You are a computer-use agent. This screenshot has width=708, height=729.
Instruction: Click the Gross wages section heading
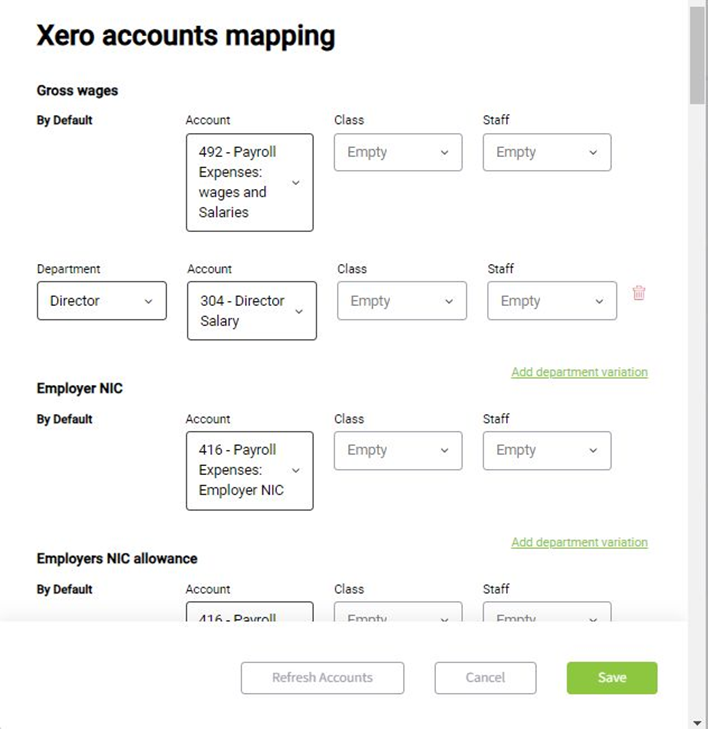tap(77, 90)
